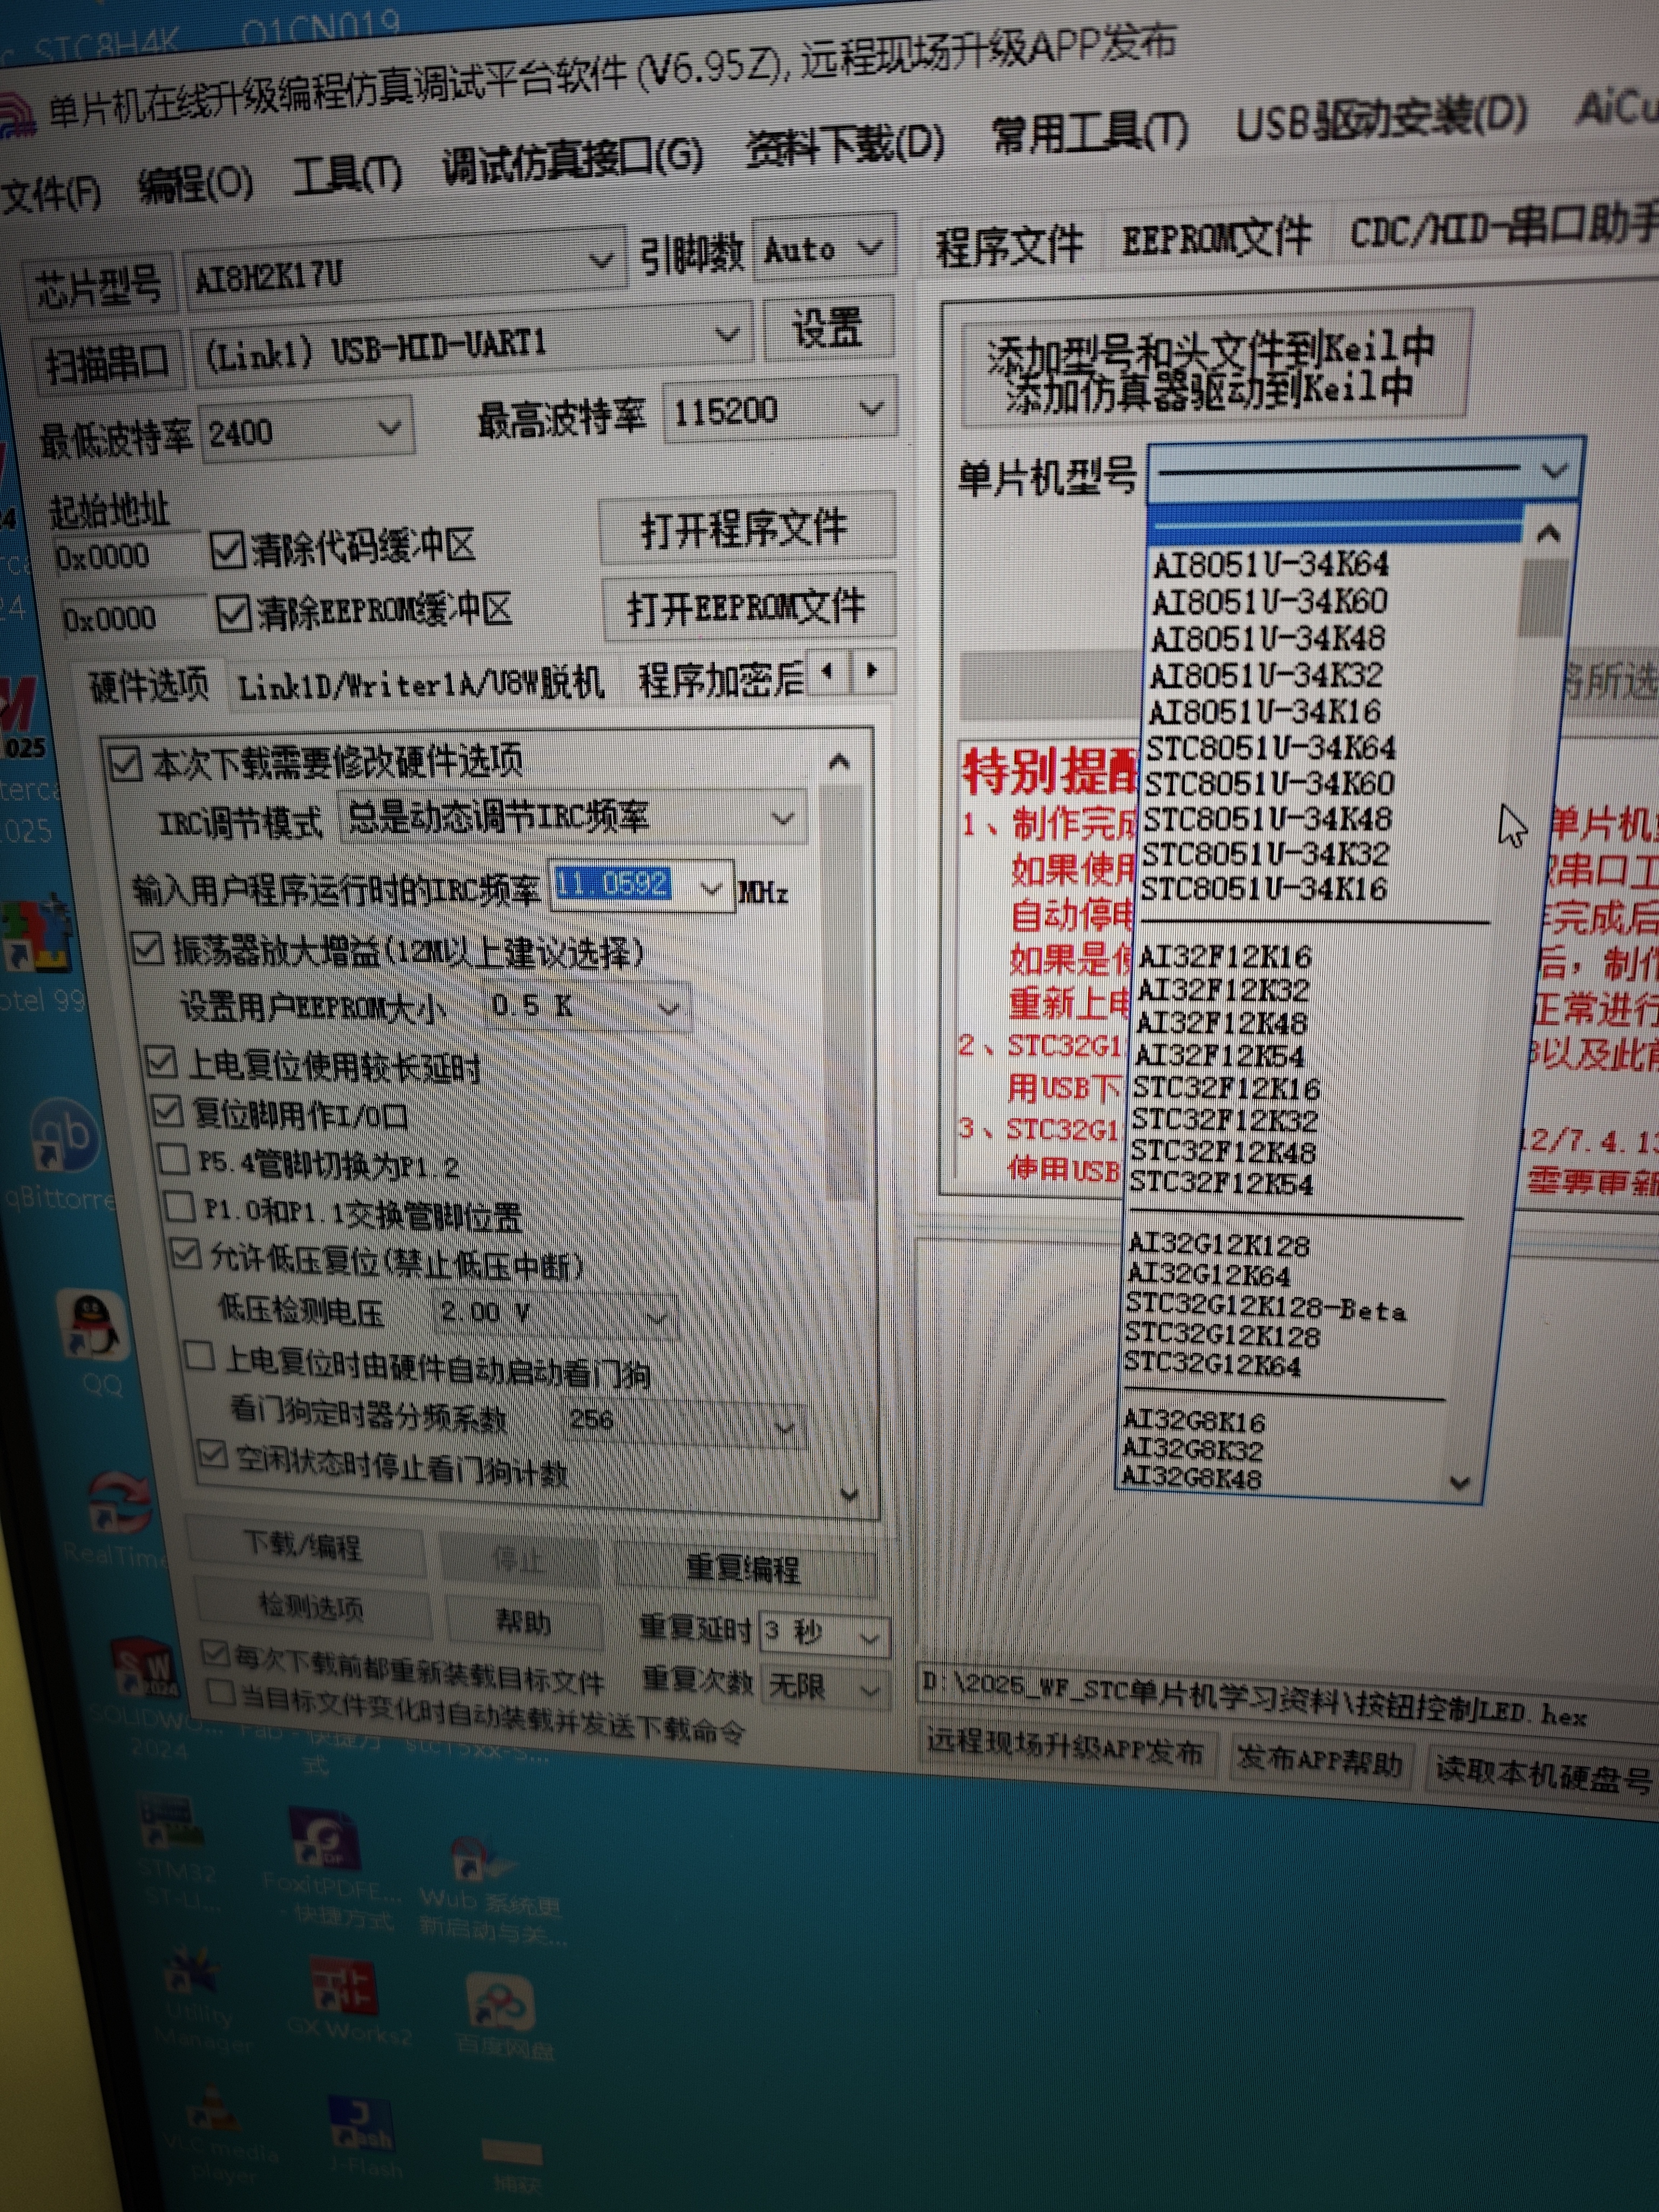Enable P1.0和P1.1交换管脚位置 option
This screenshot has height=2212, width=1659.
tap(180, 1207)
